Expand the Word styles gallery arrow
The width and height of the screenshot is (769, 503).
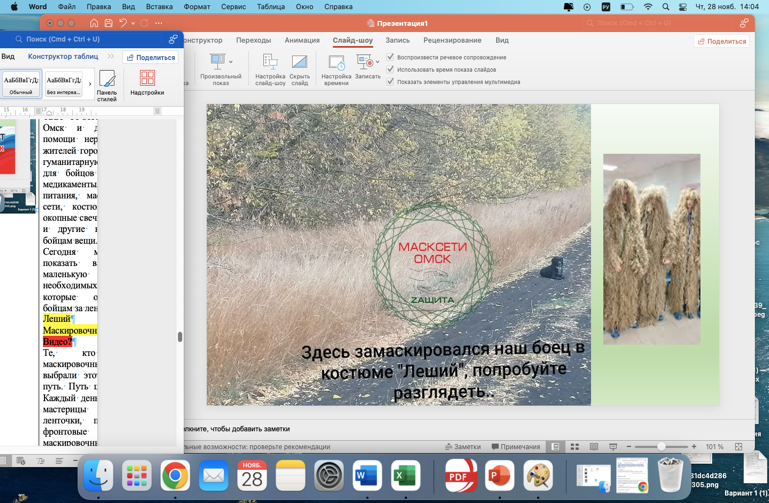click(90, 84)
